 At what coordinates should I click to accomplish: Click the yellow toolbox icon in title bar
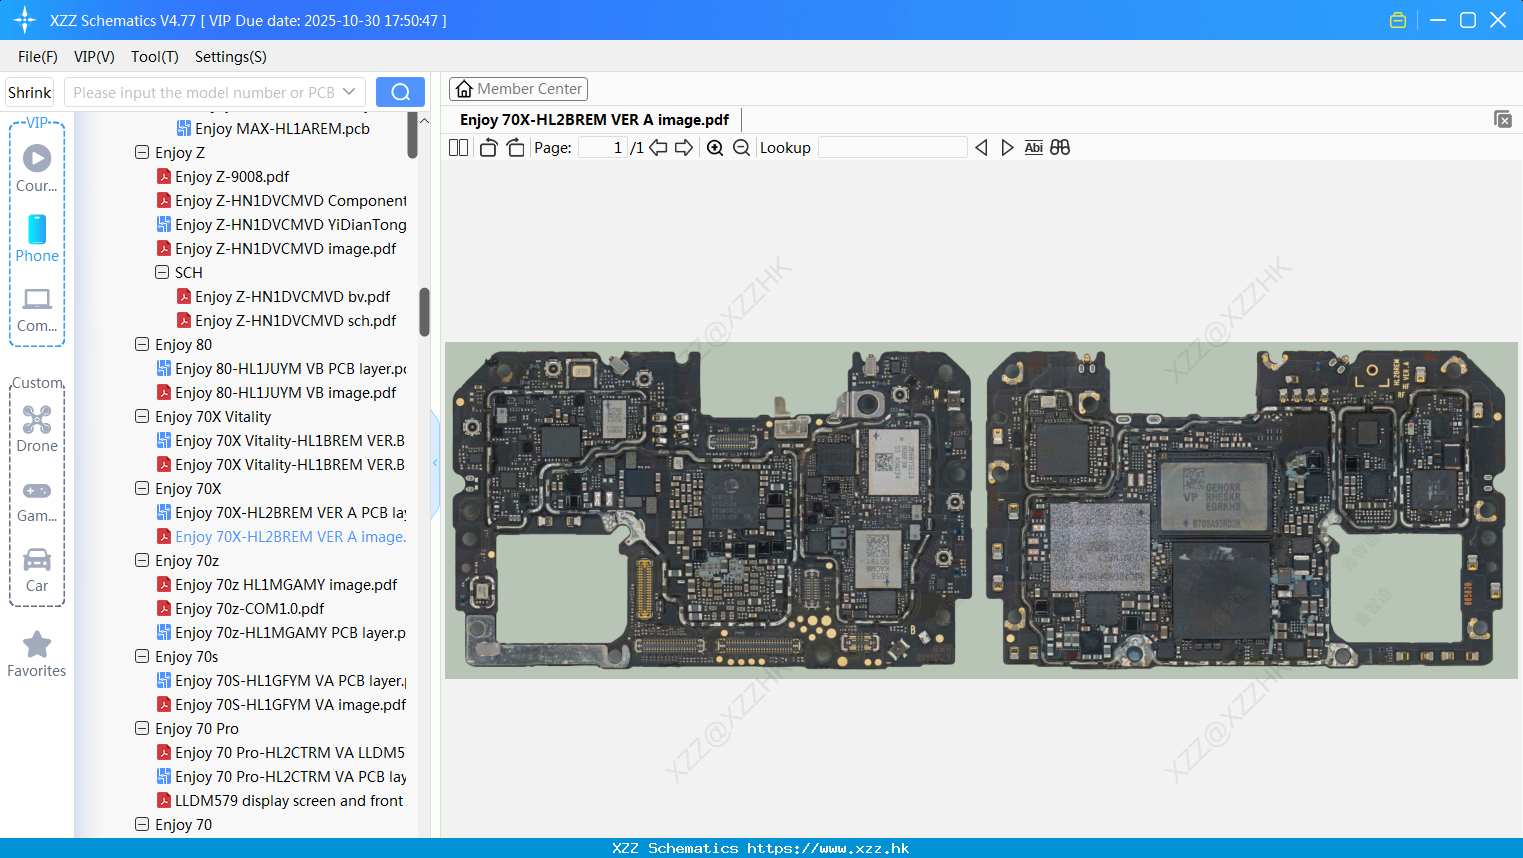(1398, 20)
